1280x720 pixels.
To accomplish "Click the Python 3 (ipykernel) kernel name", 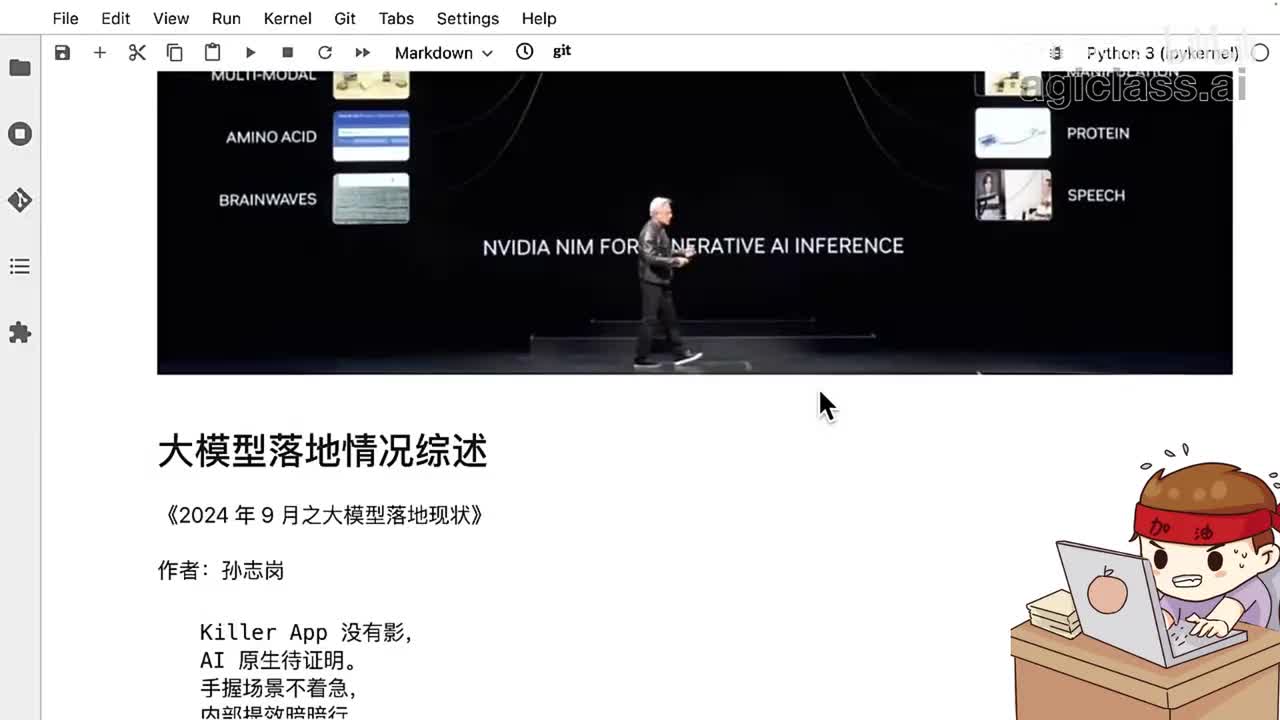I will (1162, 53).
